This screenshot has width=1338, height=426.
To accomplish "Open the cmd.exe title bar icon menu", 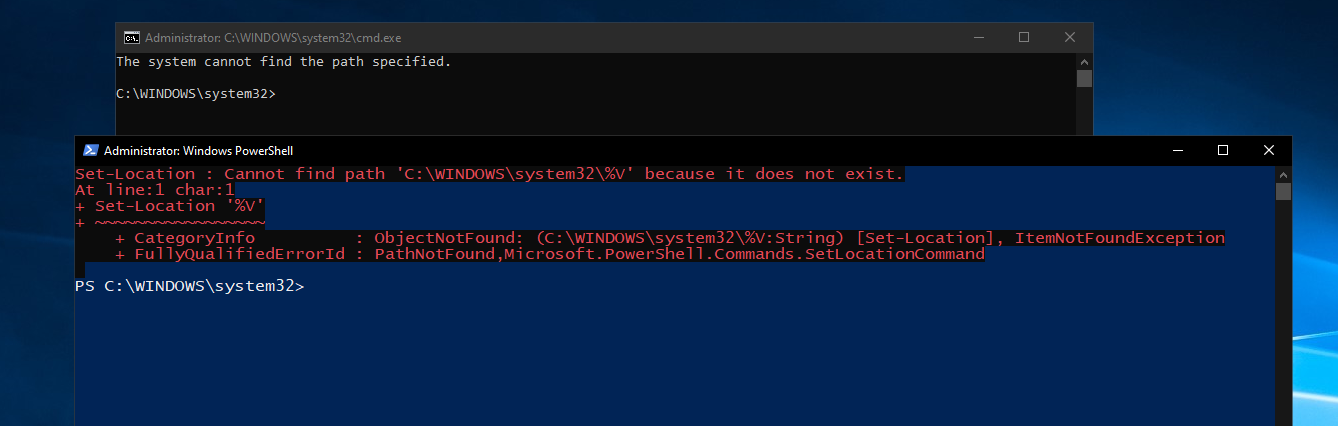I will 131,38.
